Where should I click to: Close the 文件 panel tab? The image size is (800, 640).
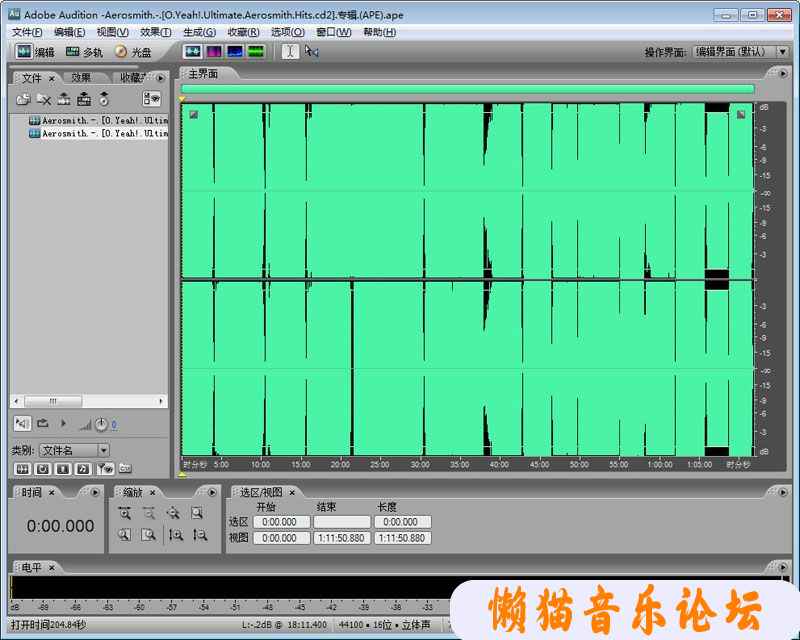pyautogui.click(x=52, y=79)
